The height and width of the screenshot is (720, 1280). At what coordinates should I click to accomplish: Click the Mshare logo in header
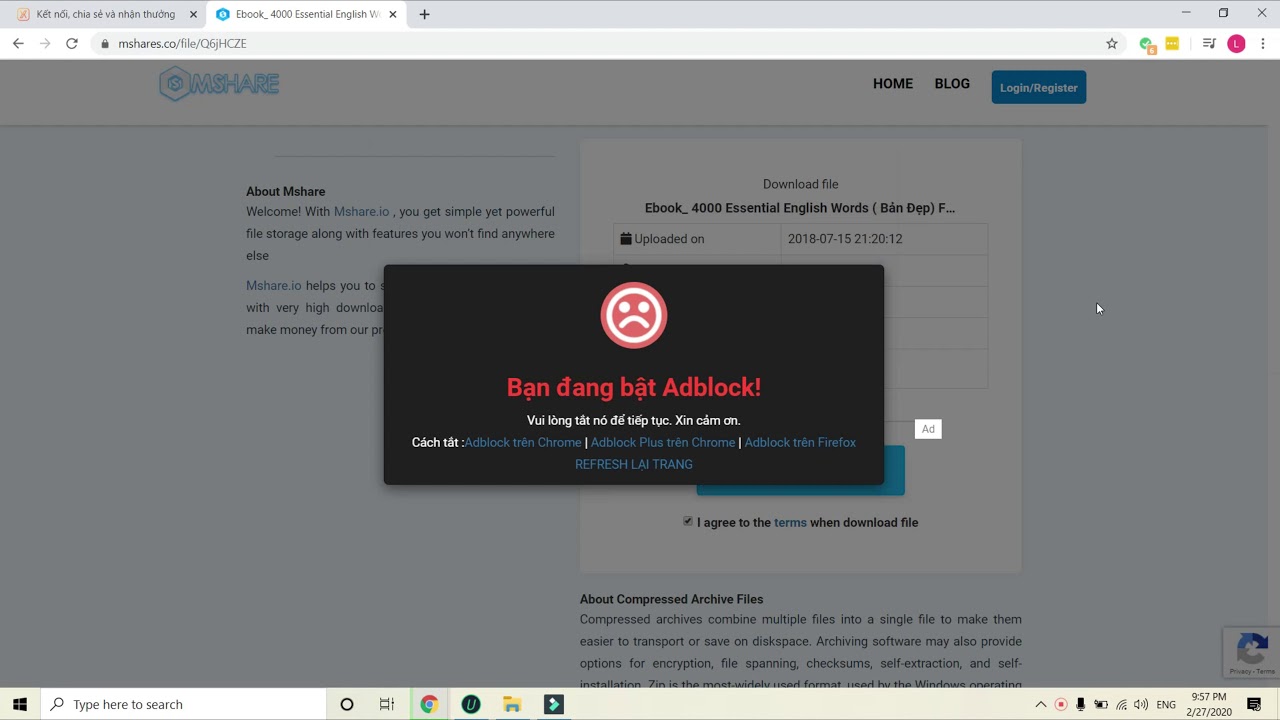(x=219, y=85)
